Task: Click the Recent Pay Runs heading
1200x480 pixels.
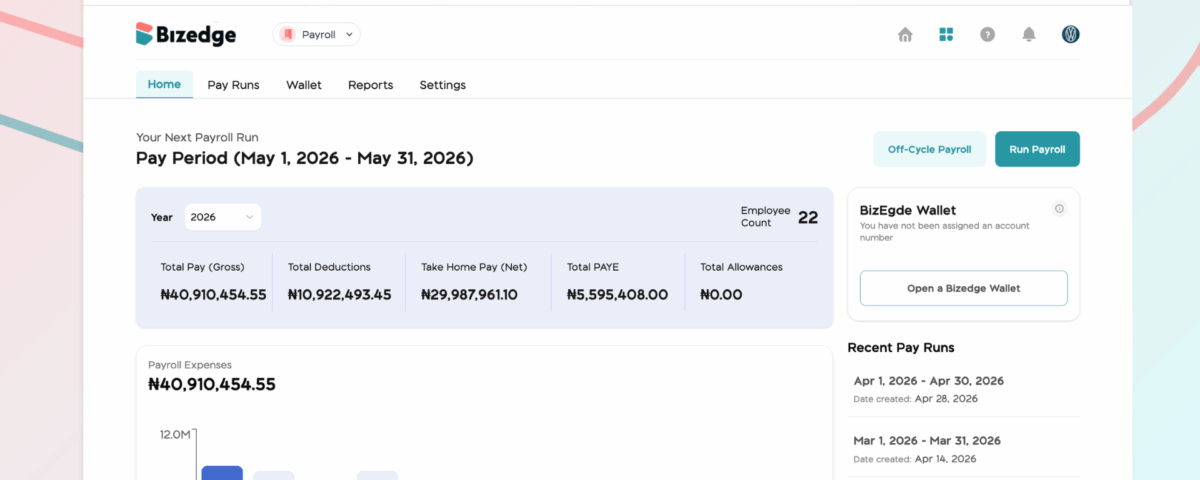Action: (901, 347)
